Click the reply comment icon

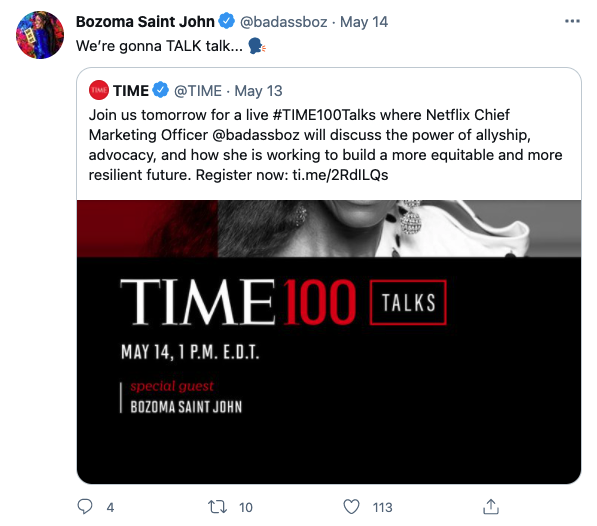85,507
